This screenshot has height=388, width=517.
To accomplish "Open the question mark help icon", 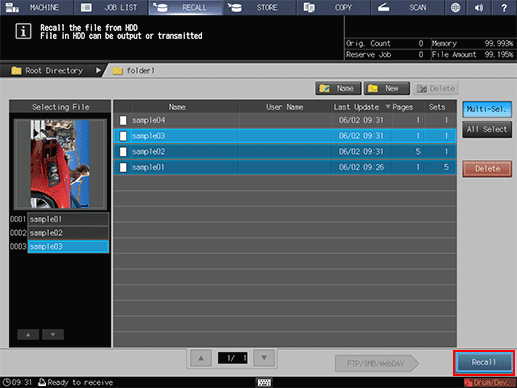I will [504, 7].
